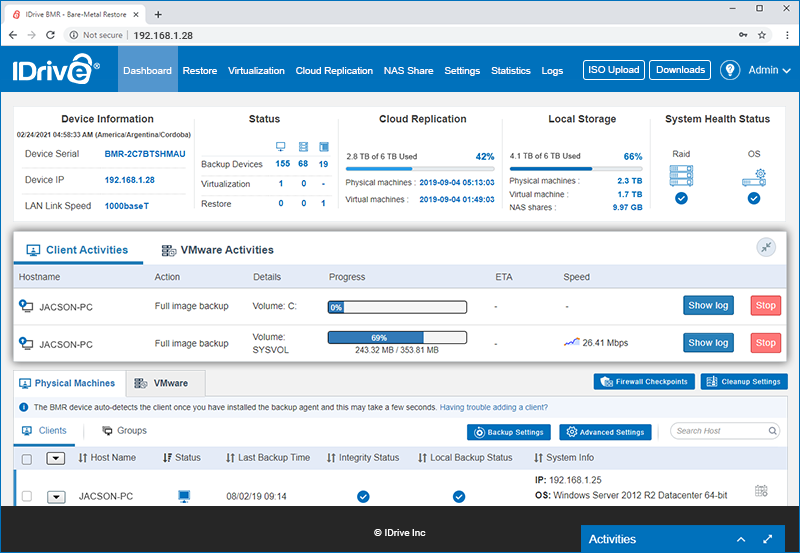Click the NAS device icon in Status
This screenshot has height=553, width=800.
pos(323,146)
